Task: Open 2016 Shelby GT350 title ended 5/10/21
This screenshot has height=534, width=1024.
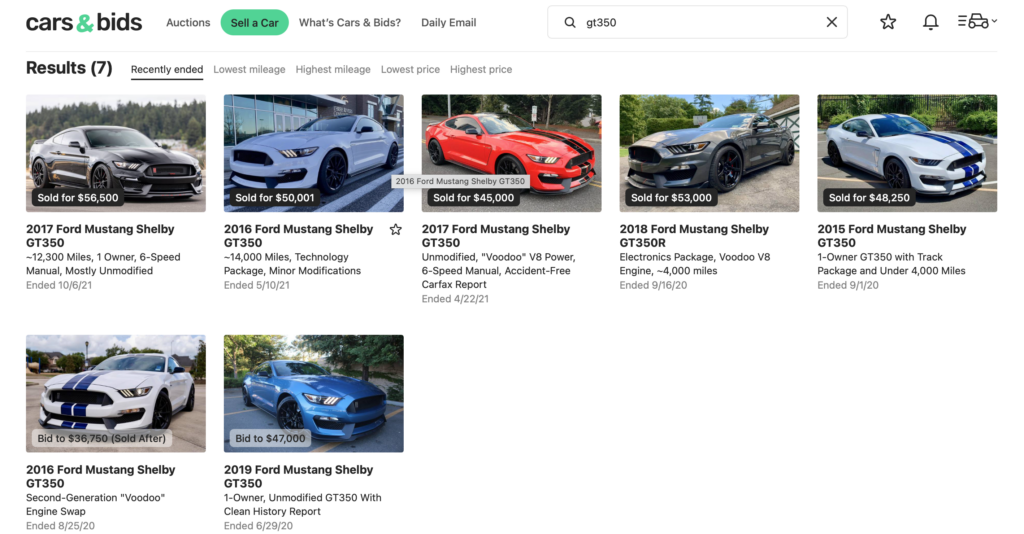Action: point(298,236)
